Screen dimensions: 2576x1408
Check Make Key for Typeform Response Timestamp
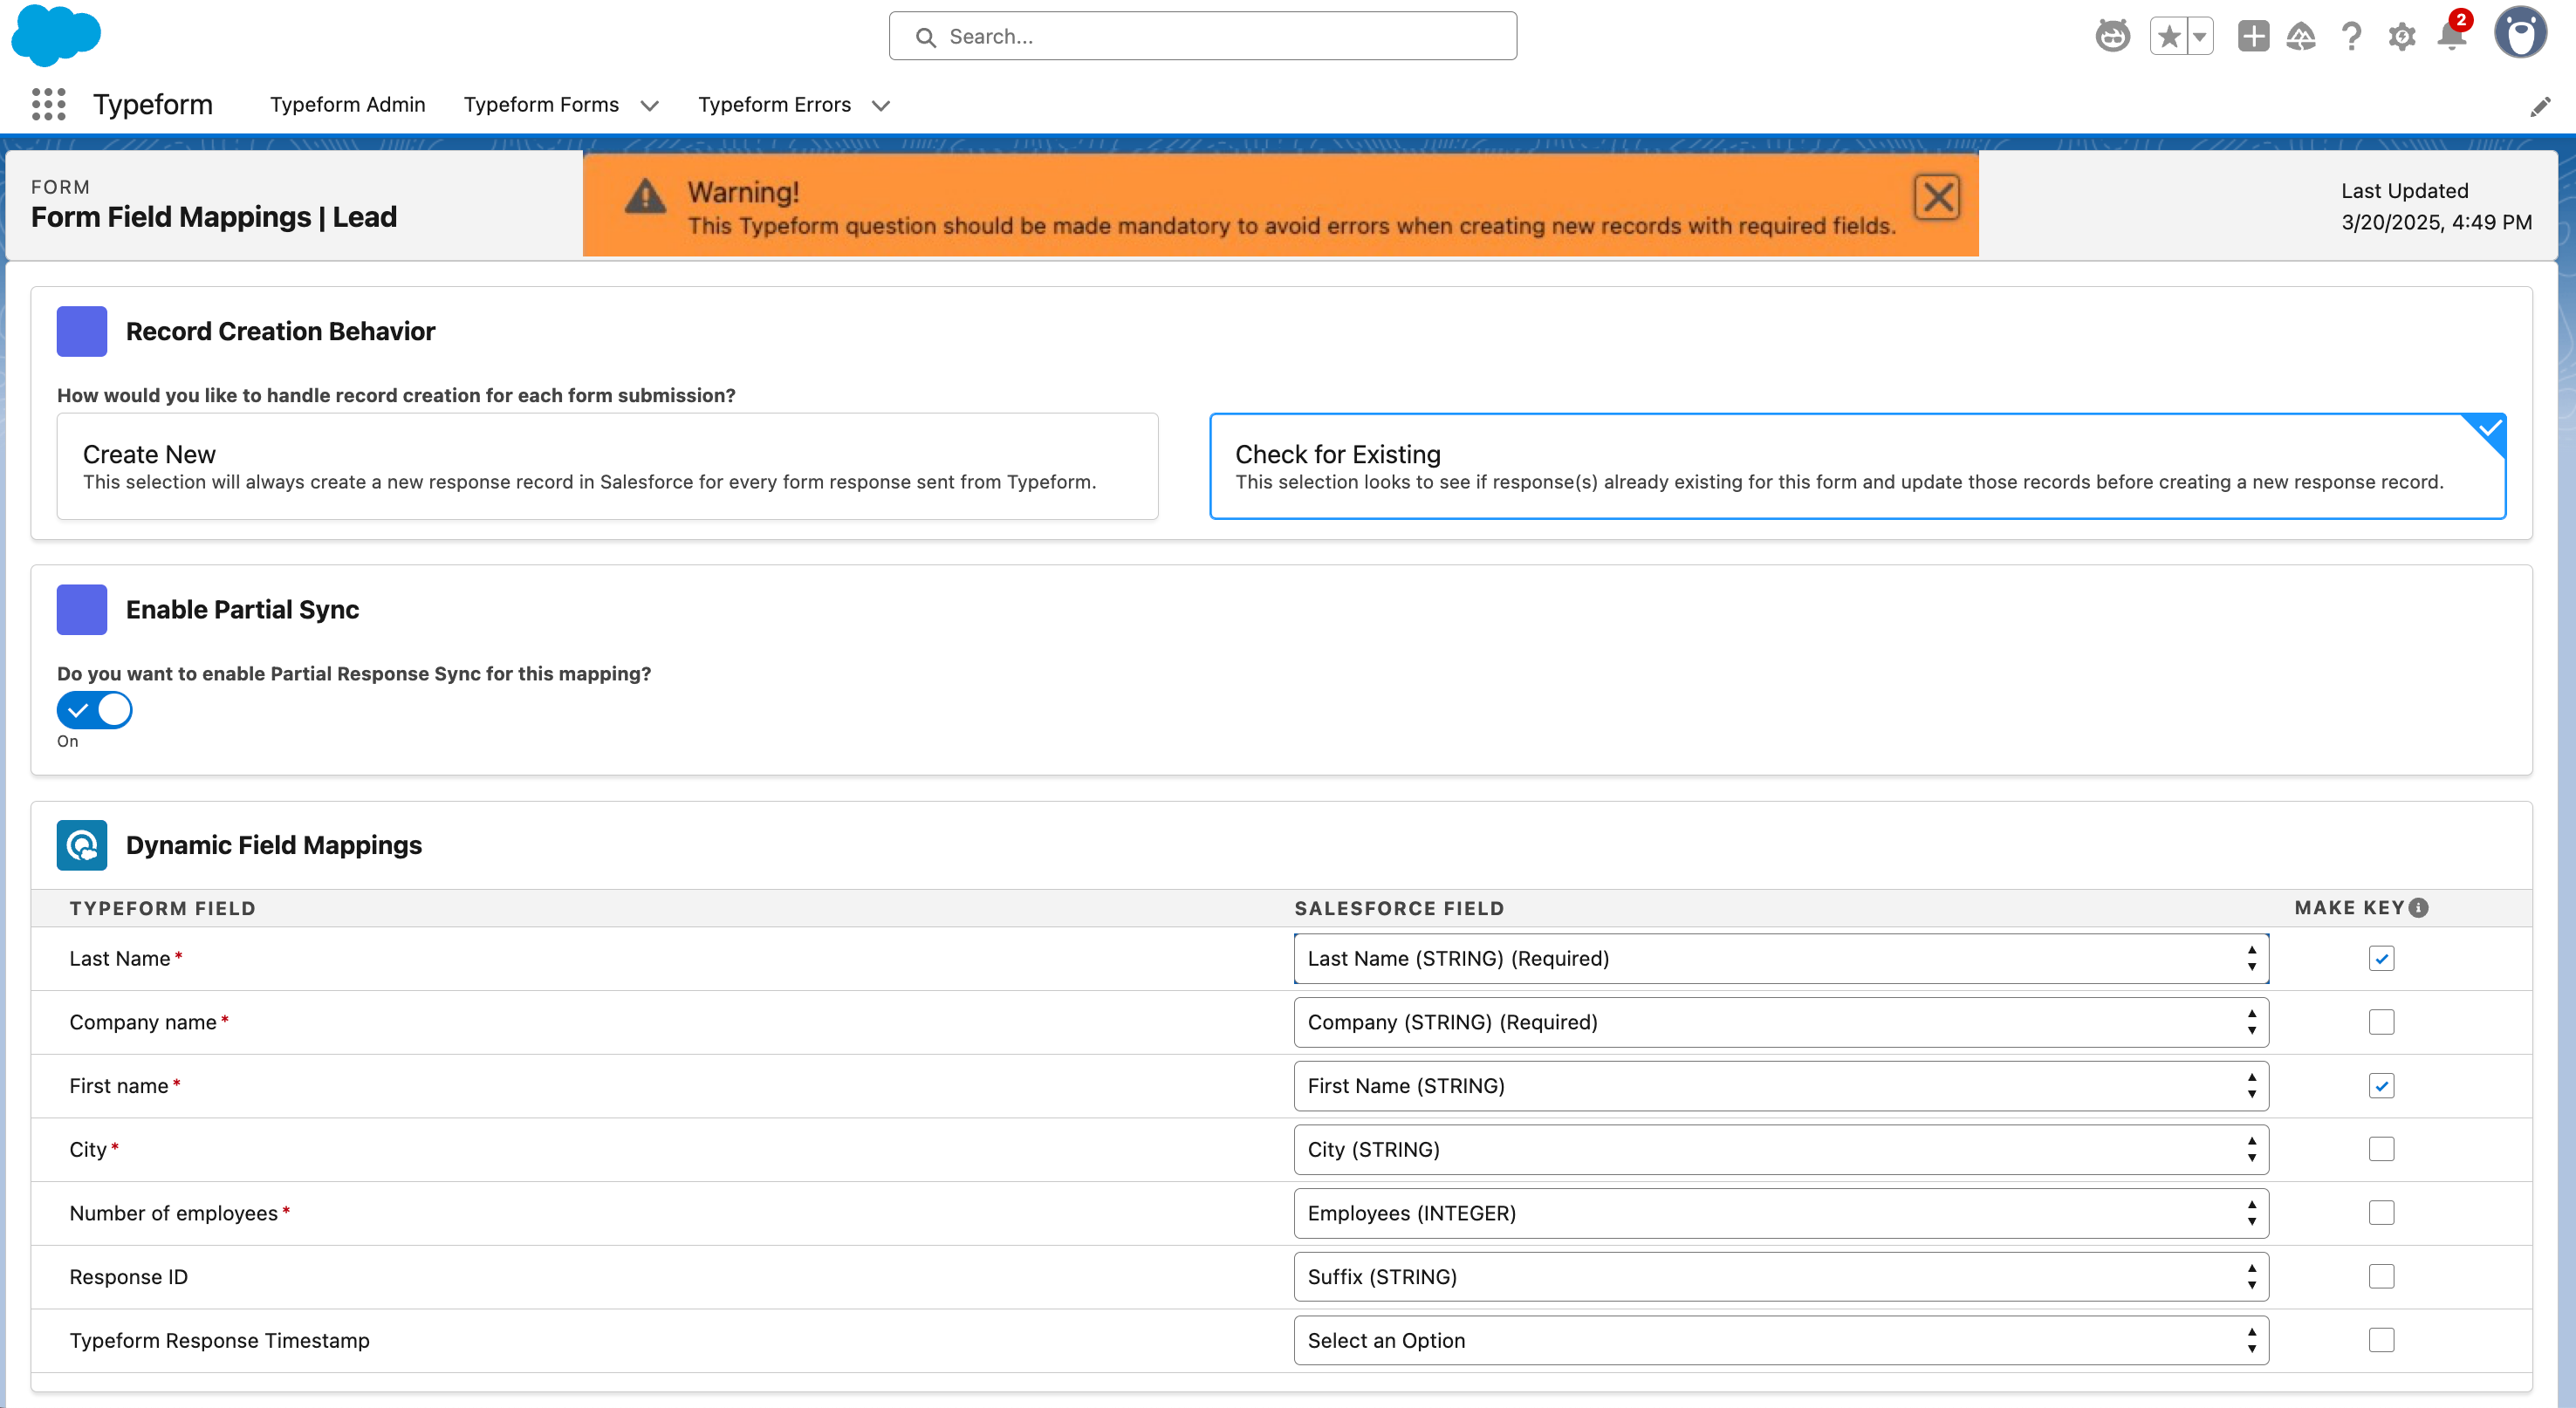click(2381, 1340)
